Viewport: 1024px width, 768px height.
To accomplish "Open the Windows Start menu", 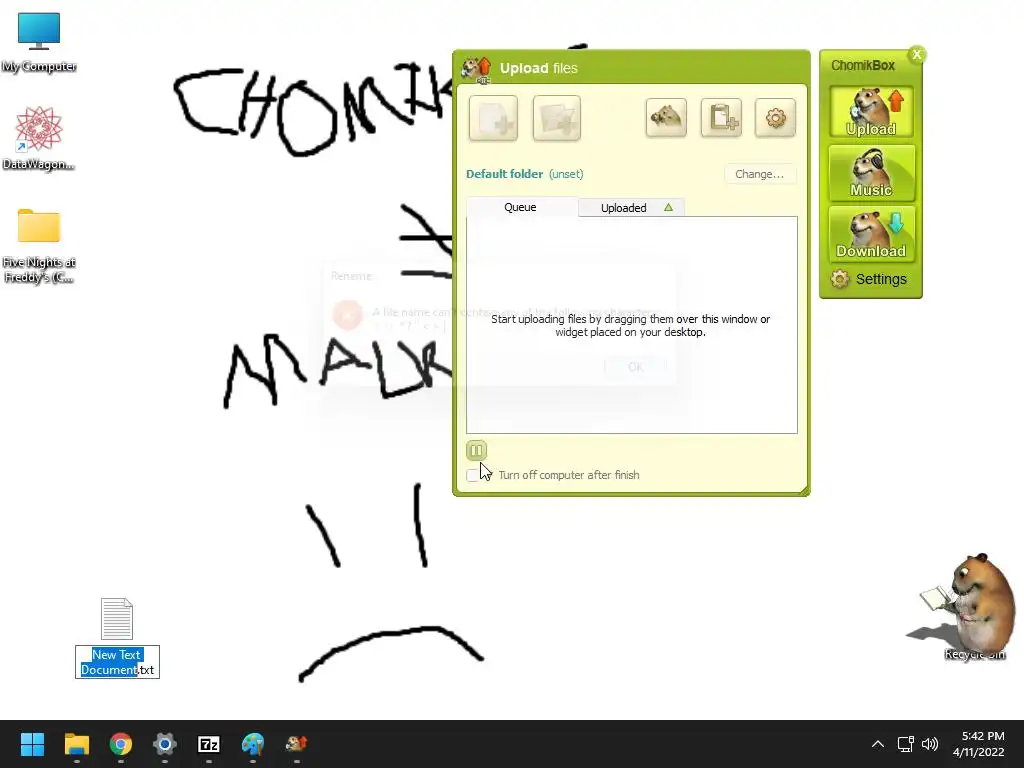I will coord(32,744).
